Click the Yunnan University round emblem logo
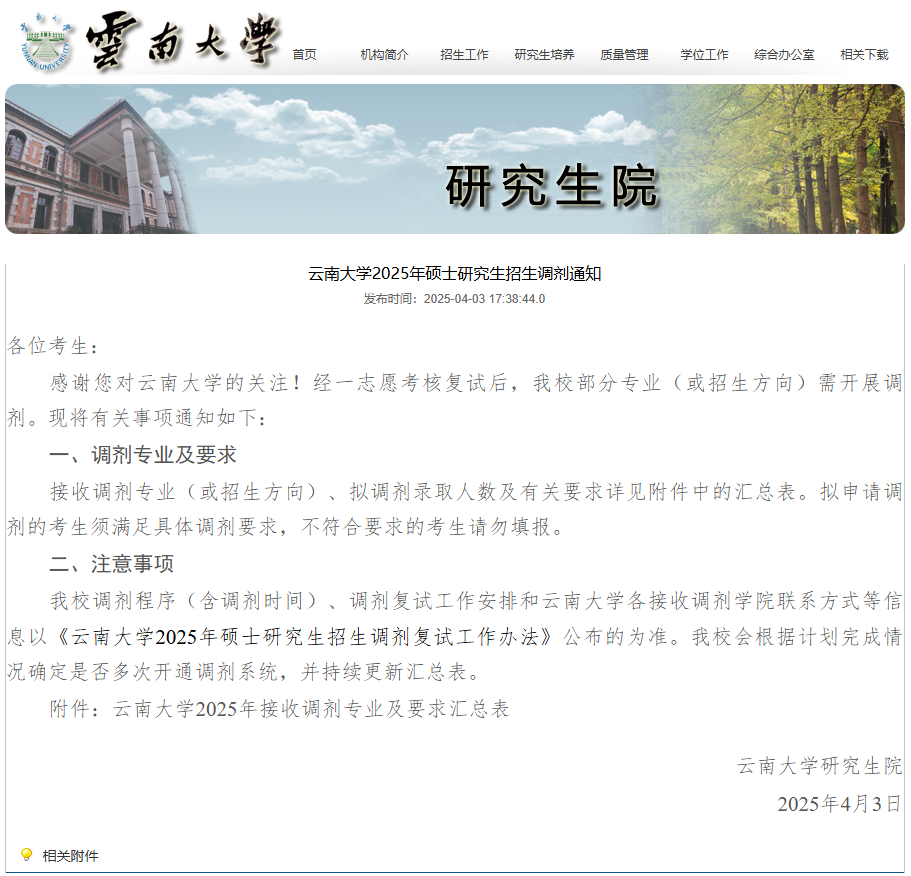 coord(46,41)
